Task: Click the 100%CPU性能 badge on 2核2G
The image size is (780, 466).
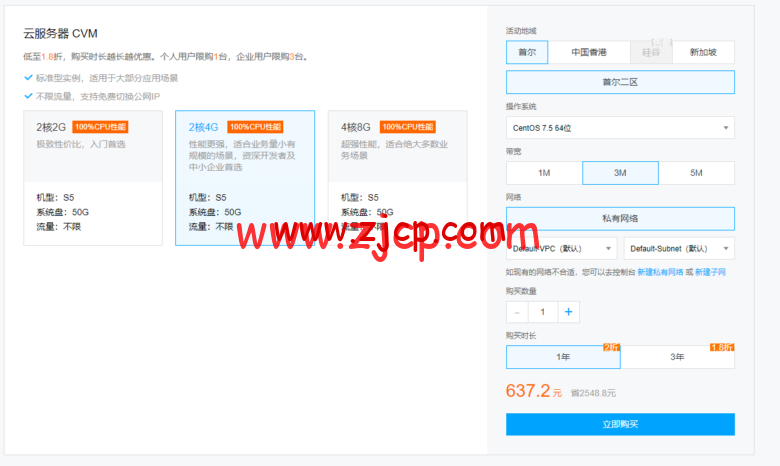Action: [x=100, y=127]
